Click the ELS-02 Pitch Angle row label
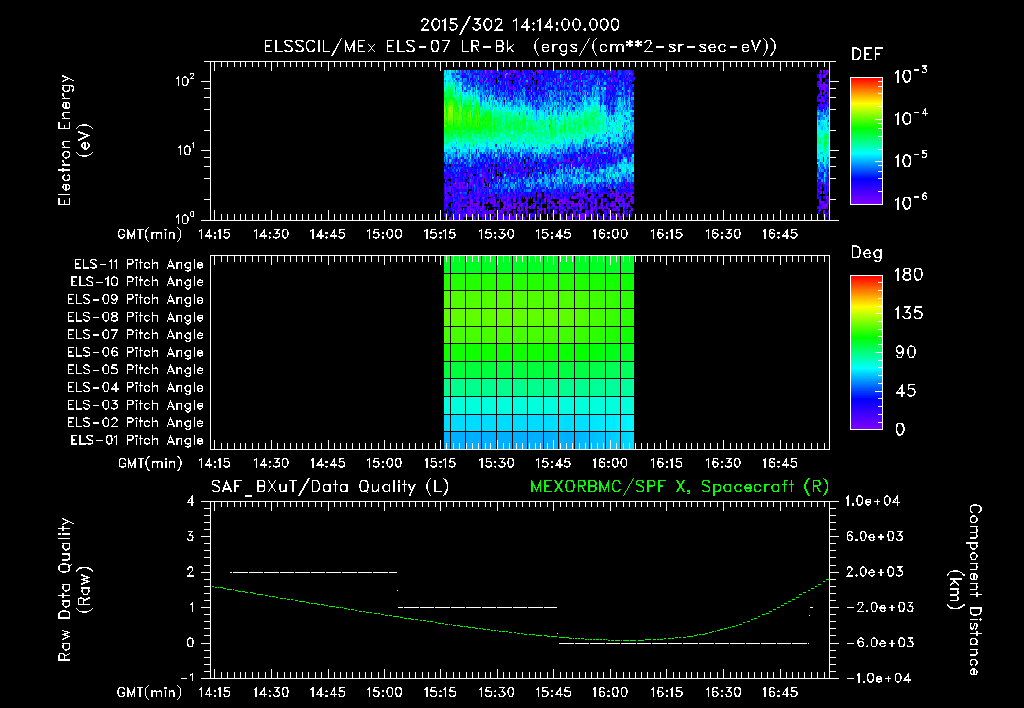 (136, 423)
